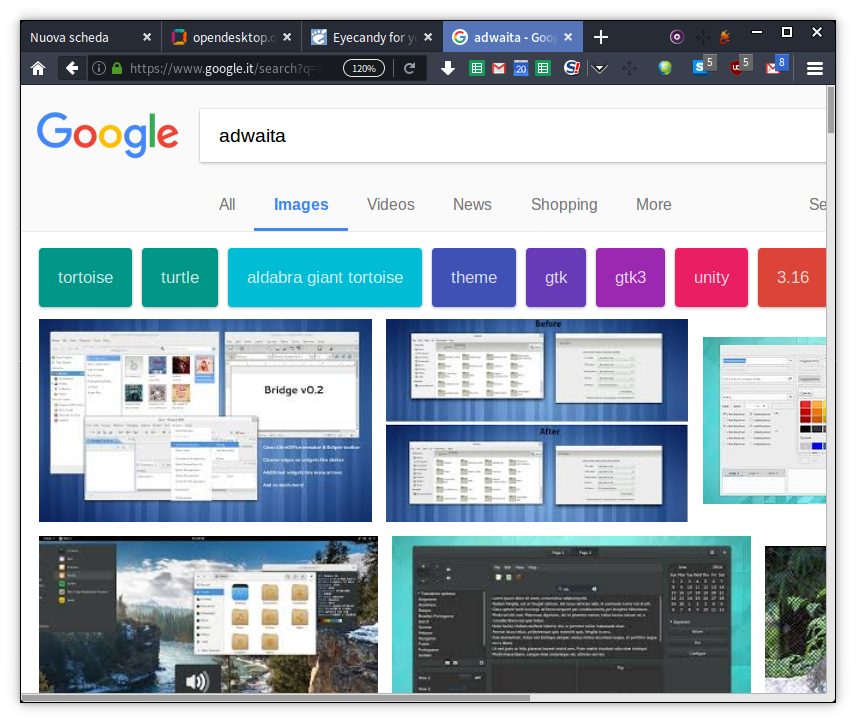Click the move-arrows icon left of the globe
Image resolution: width=856 pixels, height=723 pixels.
629,68
